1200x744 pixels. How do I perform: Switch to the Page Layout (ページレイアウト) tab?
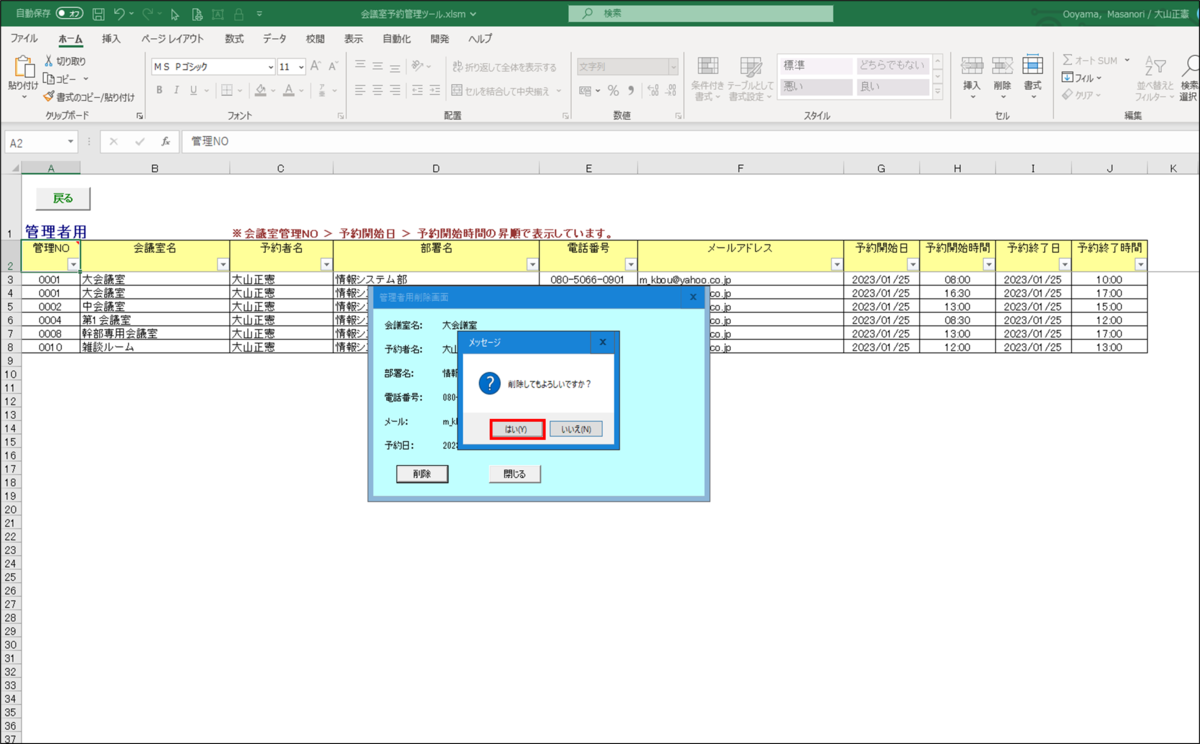point(172,39)
